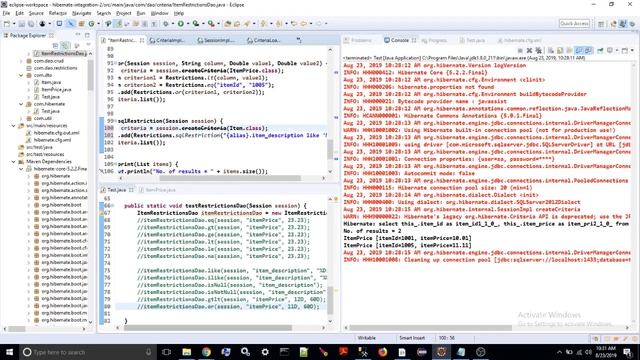Click the Pin Console icon

tap(600, 51)
